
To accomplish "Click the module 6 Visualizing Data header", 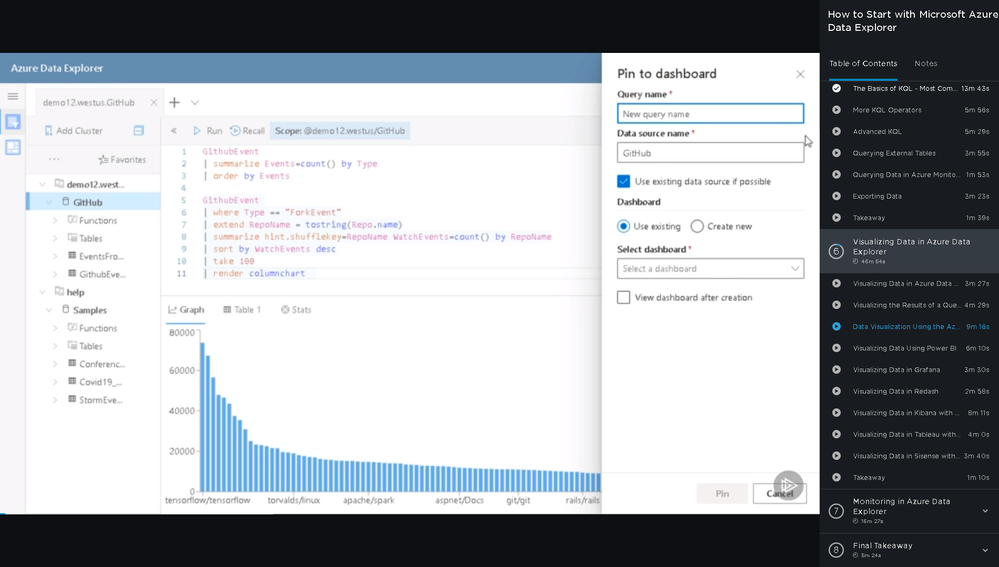I will pos(910,251).
